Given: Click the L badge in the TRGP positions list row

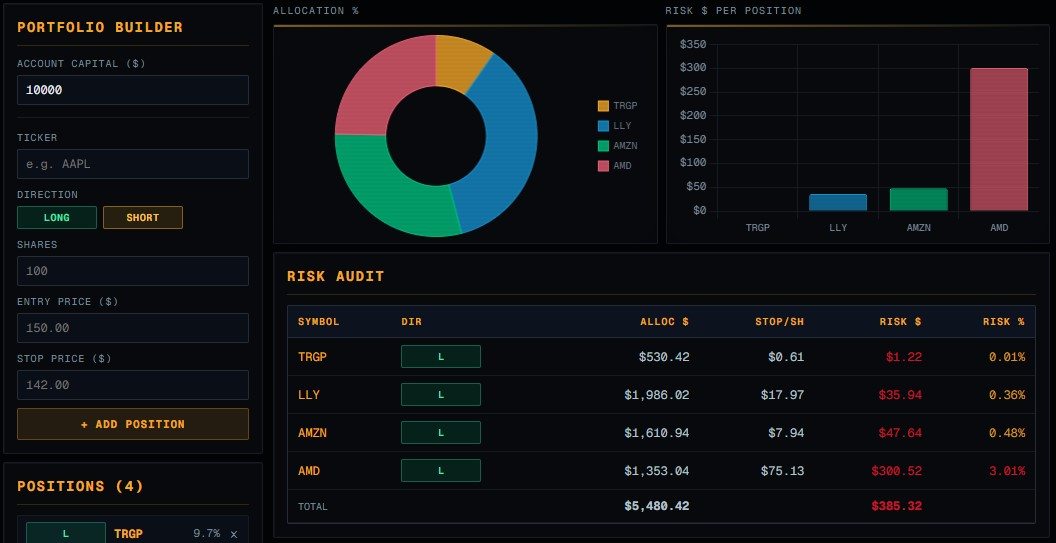Looking at the screenshot, I should pyautogui.click(x=66, y=533).
